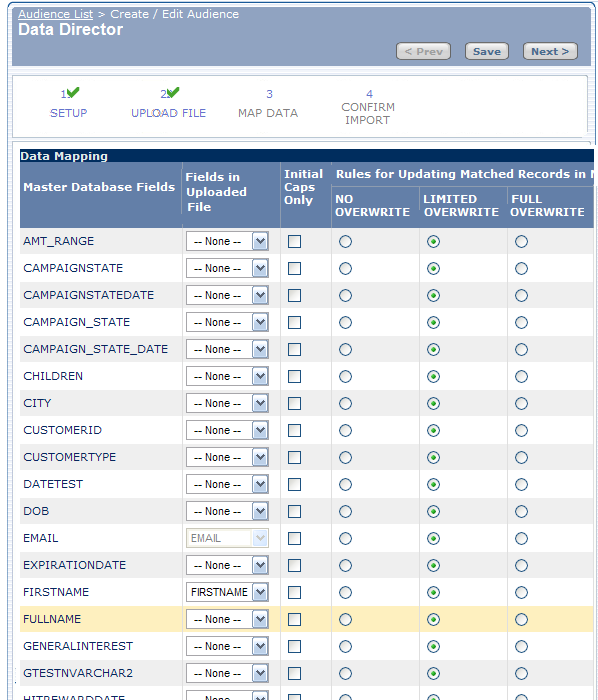Image resolution: width=598 pixels, height=700 pixels.
Task: Open the CITY uploaded field dropdown
Action: coord(227,404)
